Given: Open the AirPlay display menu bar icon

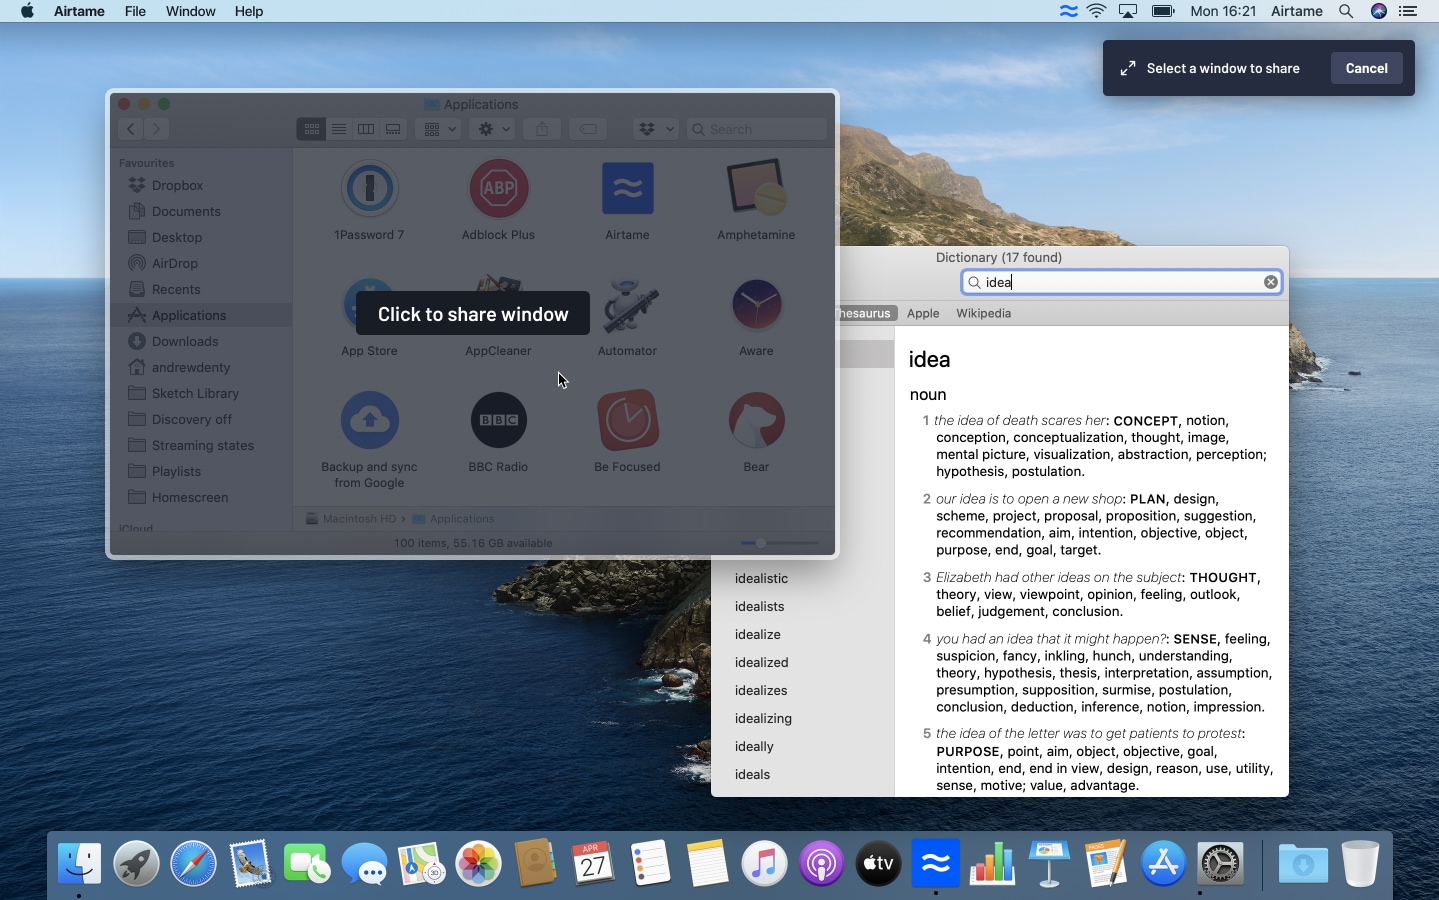Looking at the screenshot, I should [1128, 11].
